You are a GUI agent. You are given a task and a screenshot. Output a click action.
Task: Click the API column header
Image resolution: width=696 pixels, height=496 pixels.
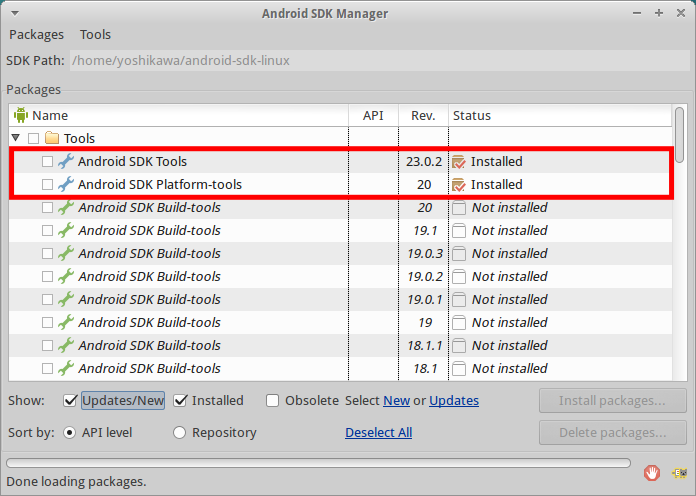click(x=373, y=115)
